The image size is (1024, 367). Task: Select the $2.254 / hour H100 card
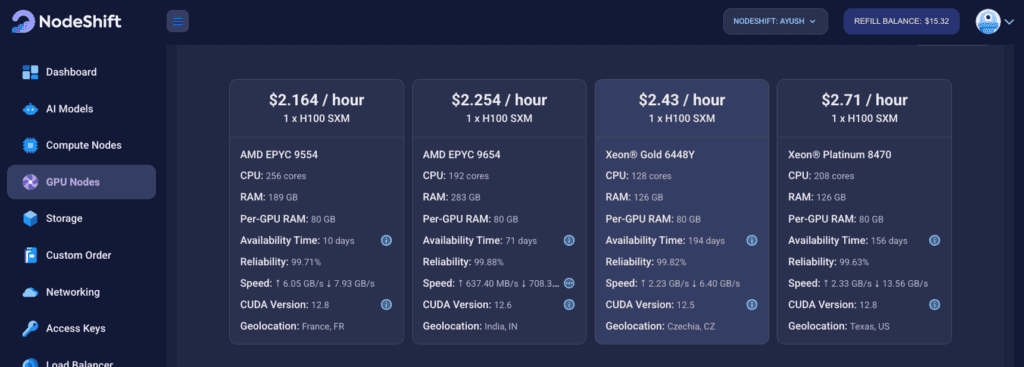pos(500,212)
